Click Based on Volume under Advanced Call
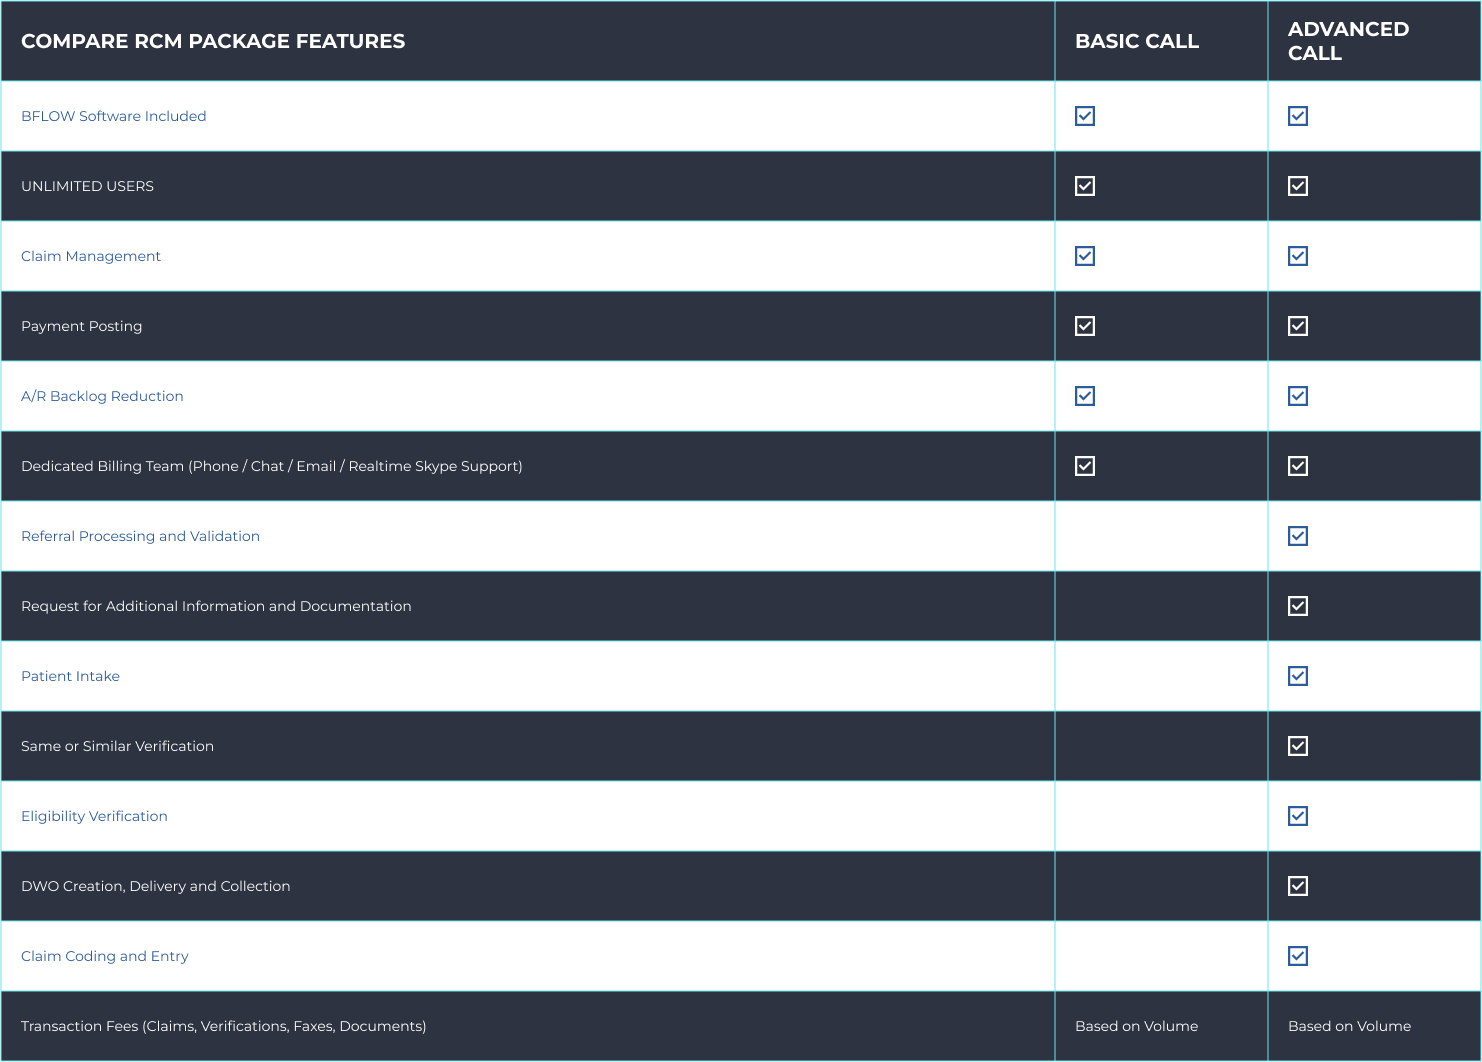 pos(1349,1026)
